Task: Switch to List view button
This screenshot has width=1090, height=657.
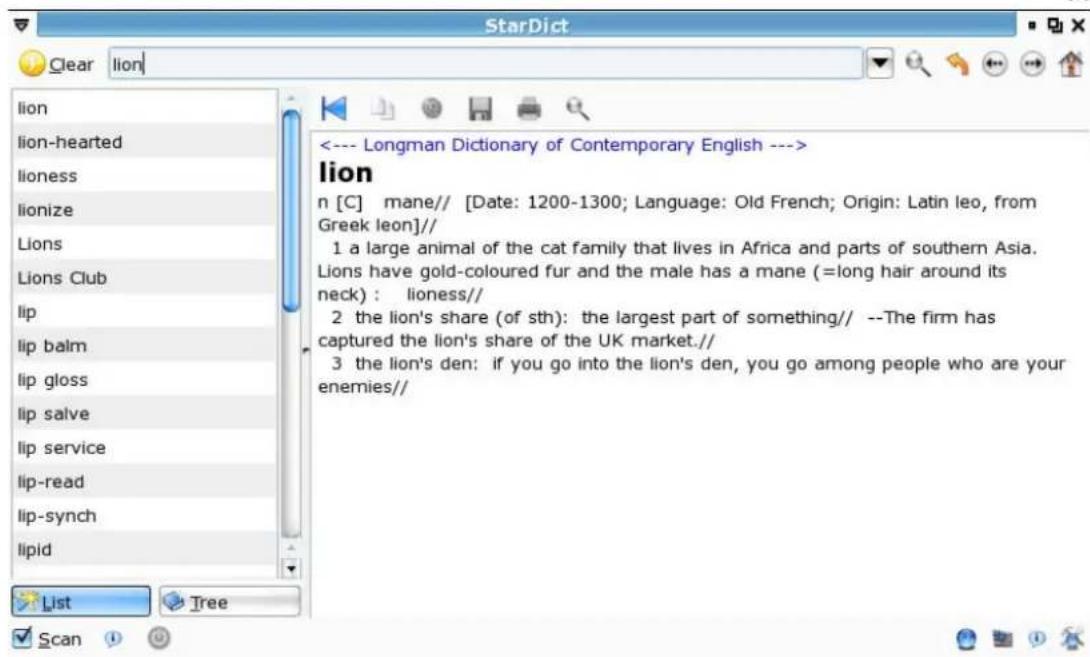Action: (81, 602)
